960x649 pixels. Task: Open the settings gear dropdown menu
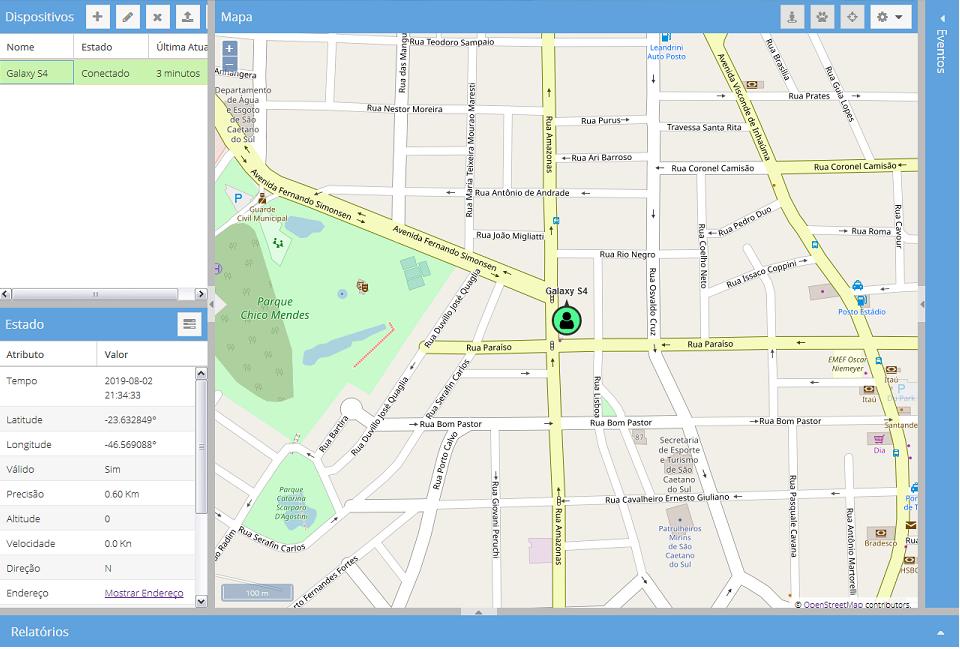click(x=890, y=17)
